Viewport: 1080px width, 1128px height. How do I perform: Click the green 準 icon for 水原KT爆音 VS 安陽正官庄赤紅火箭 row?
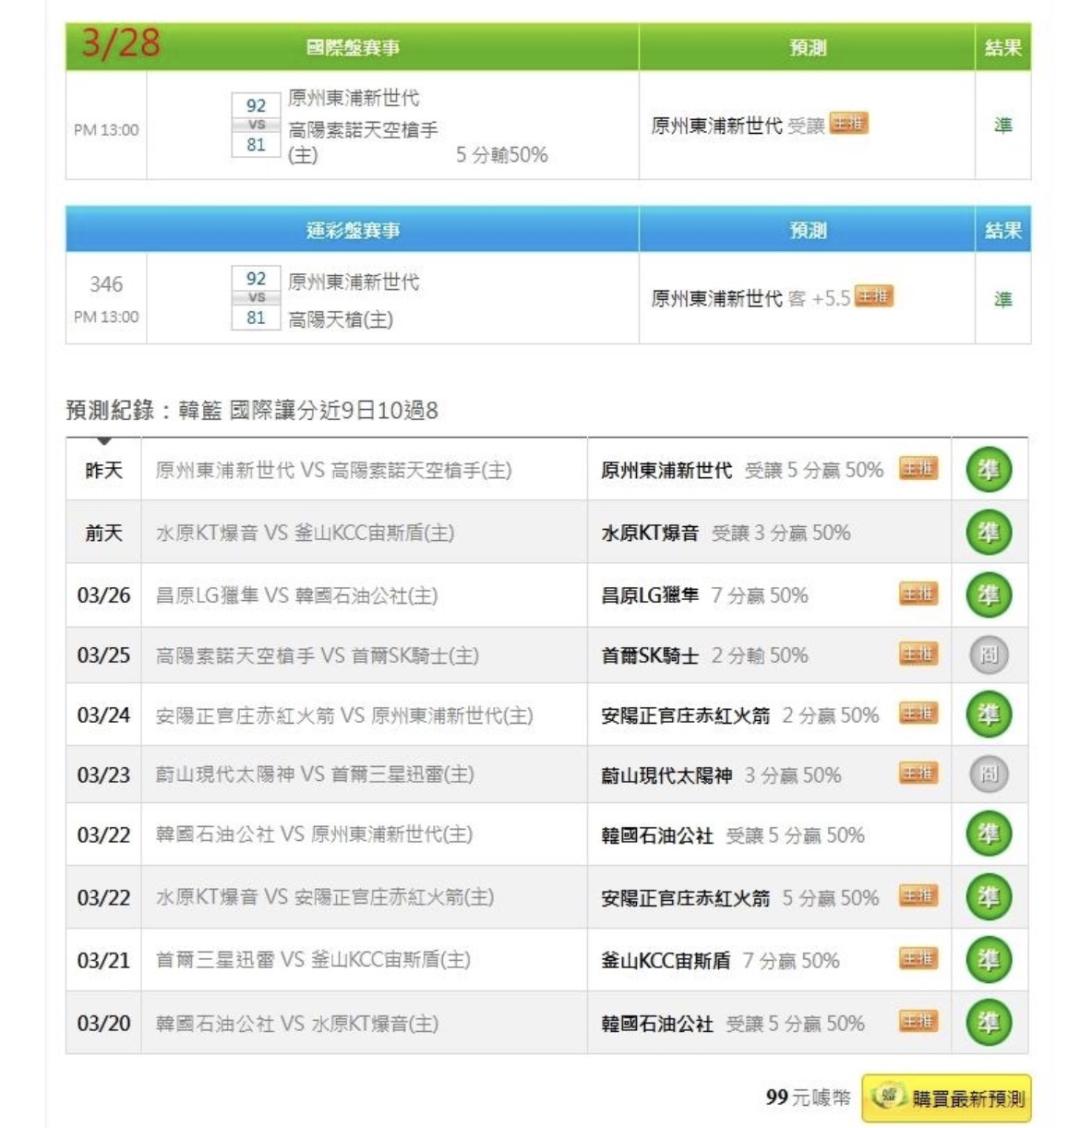point(989,897)
